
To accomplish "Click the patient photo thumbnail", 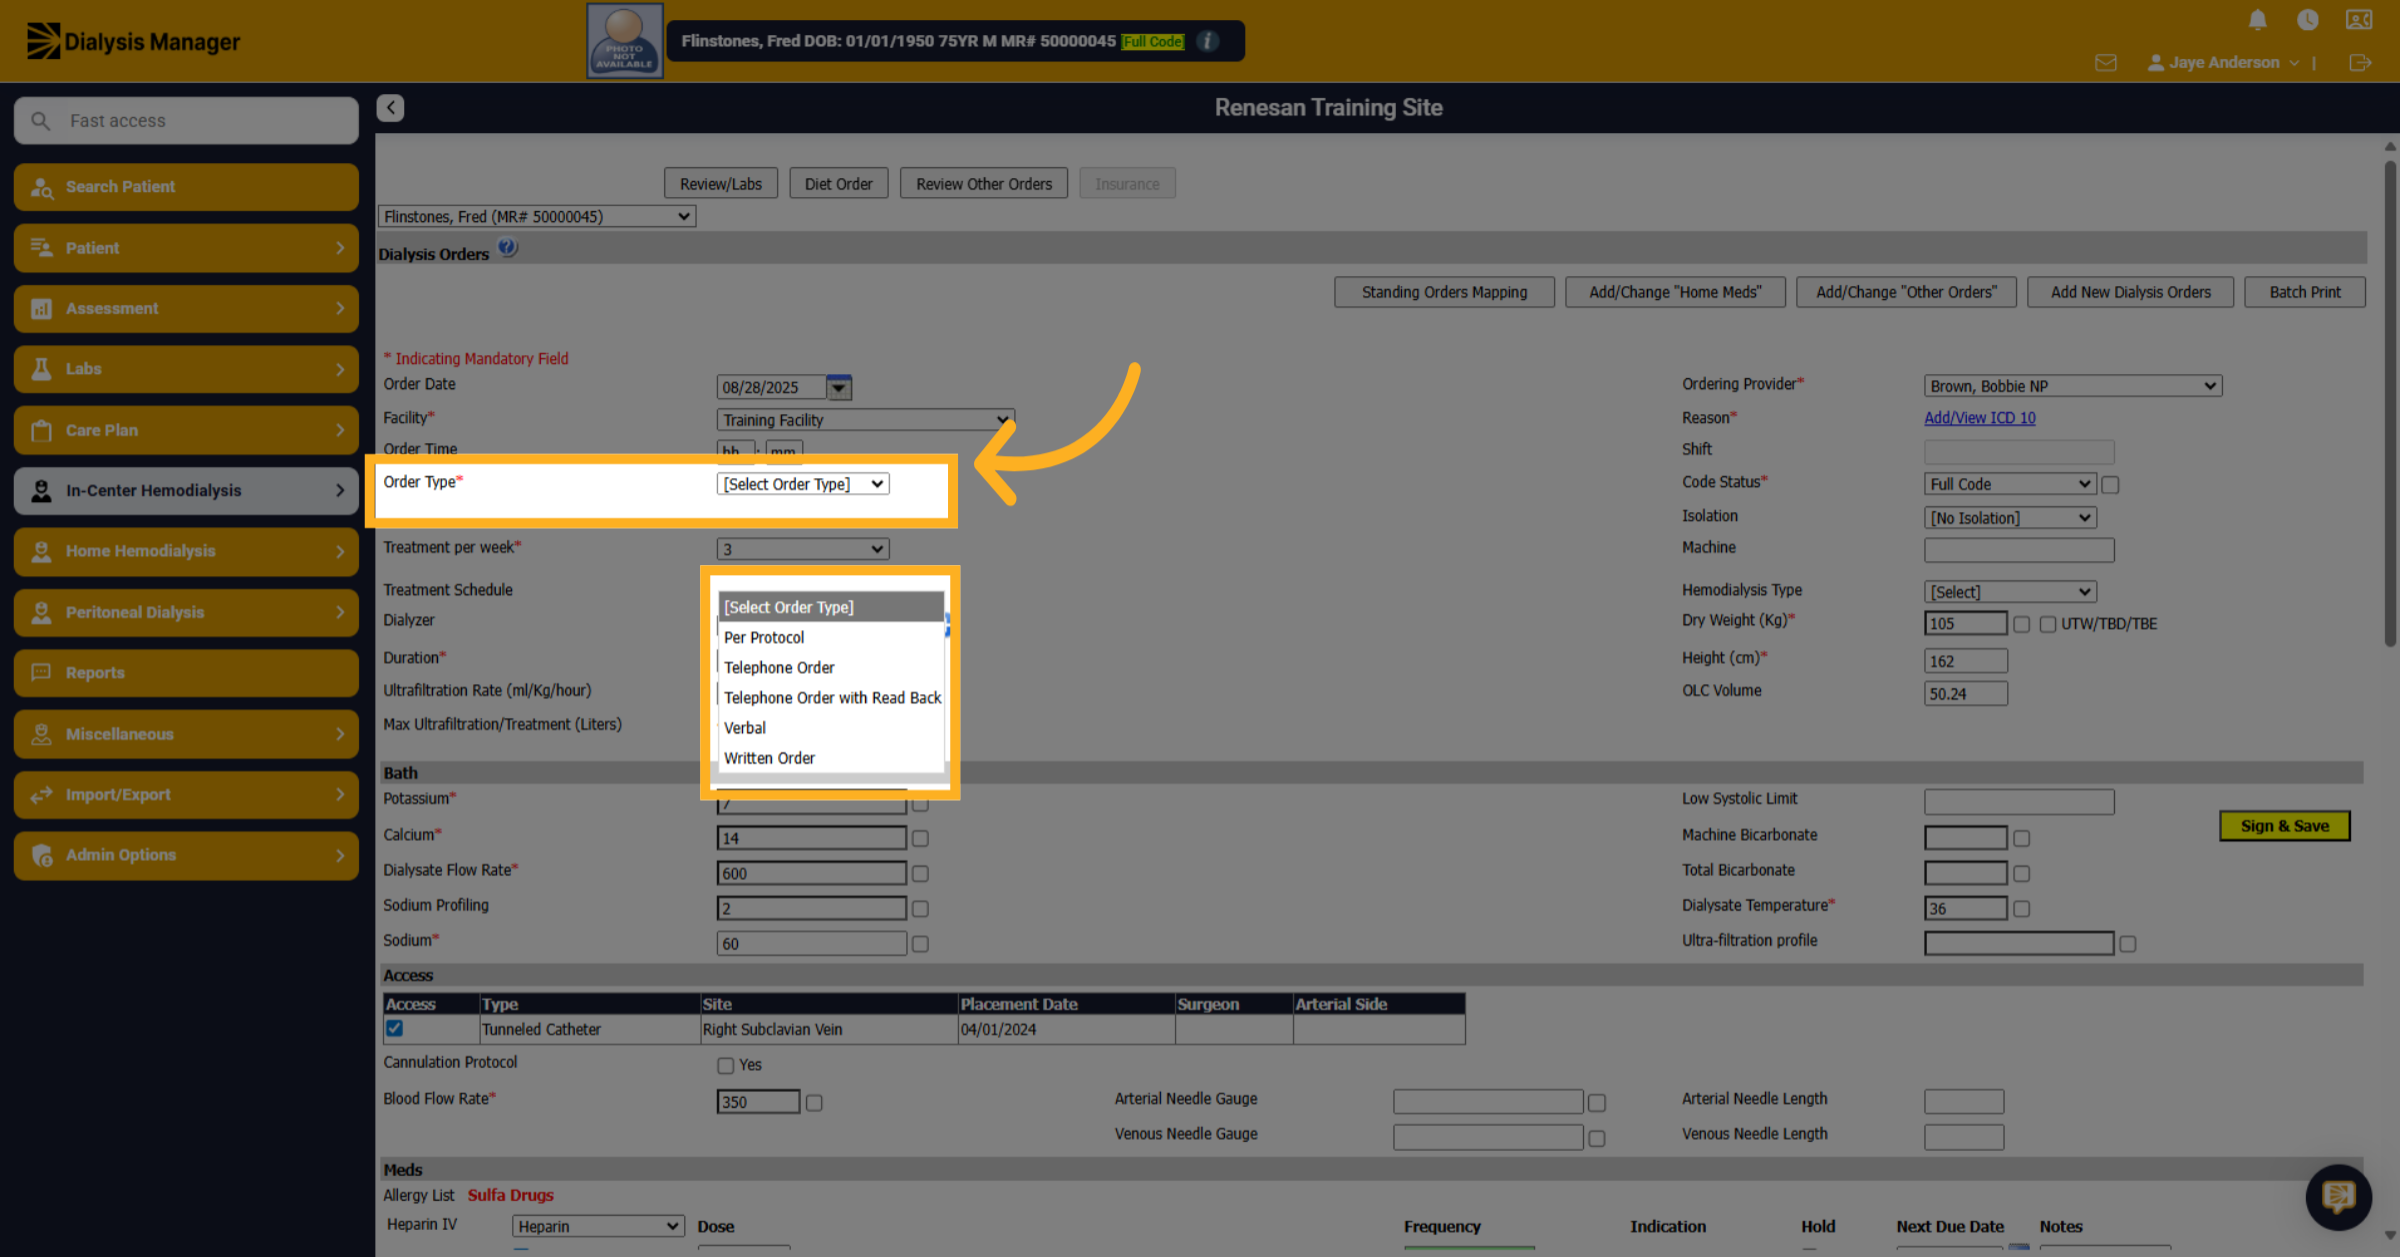I will pyautogui.click(x=624, y=40).
